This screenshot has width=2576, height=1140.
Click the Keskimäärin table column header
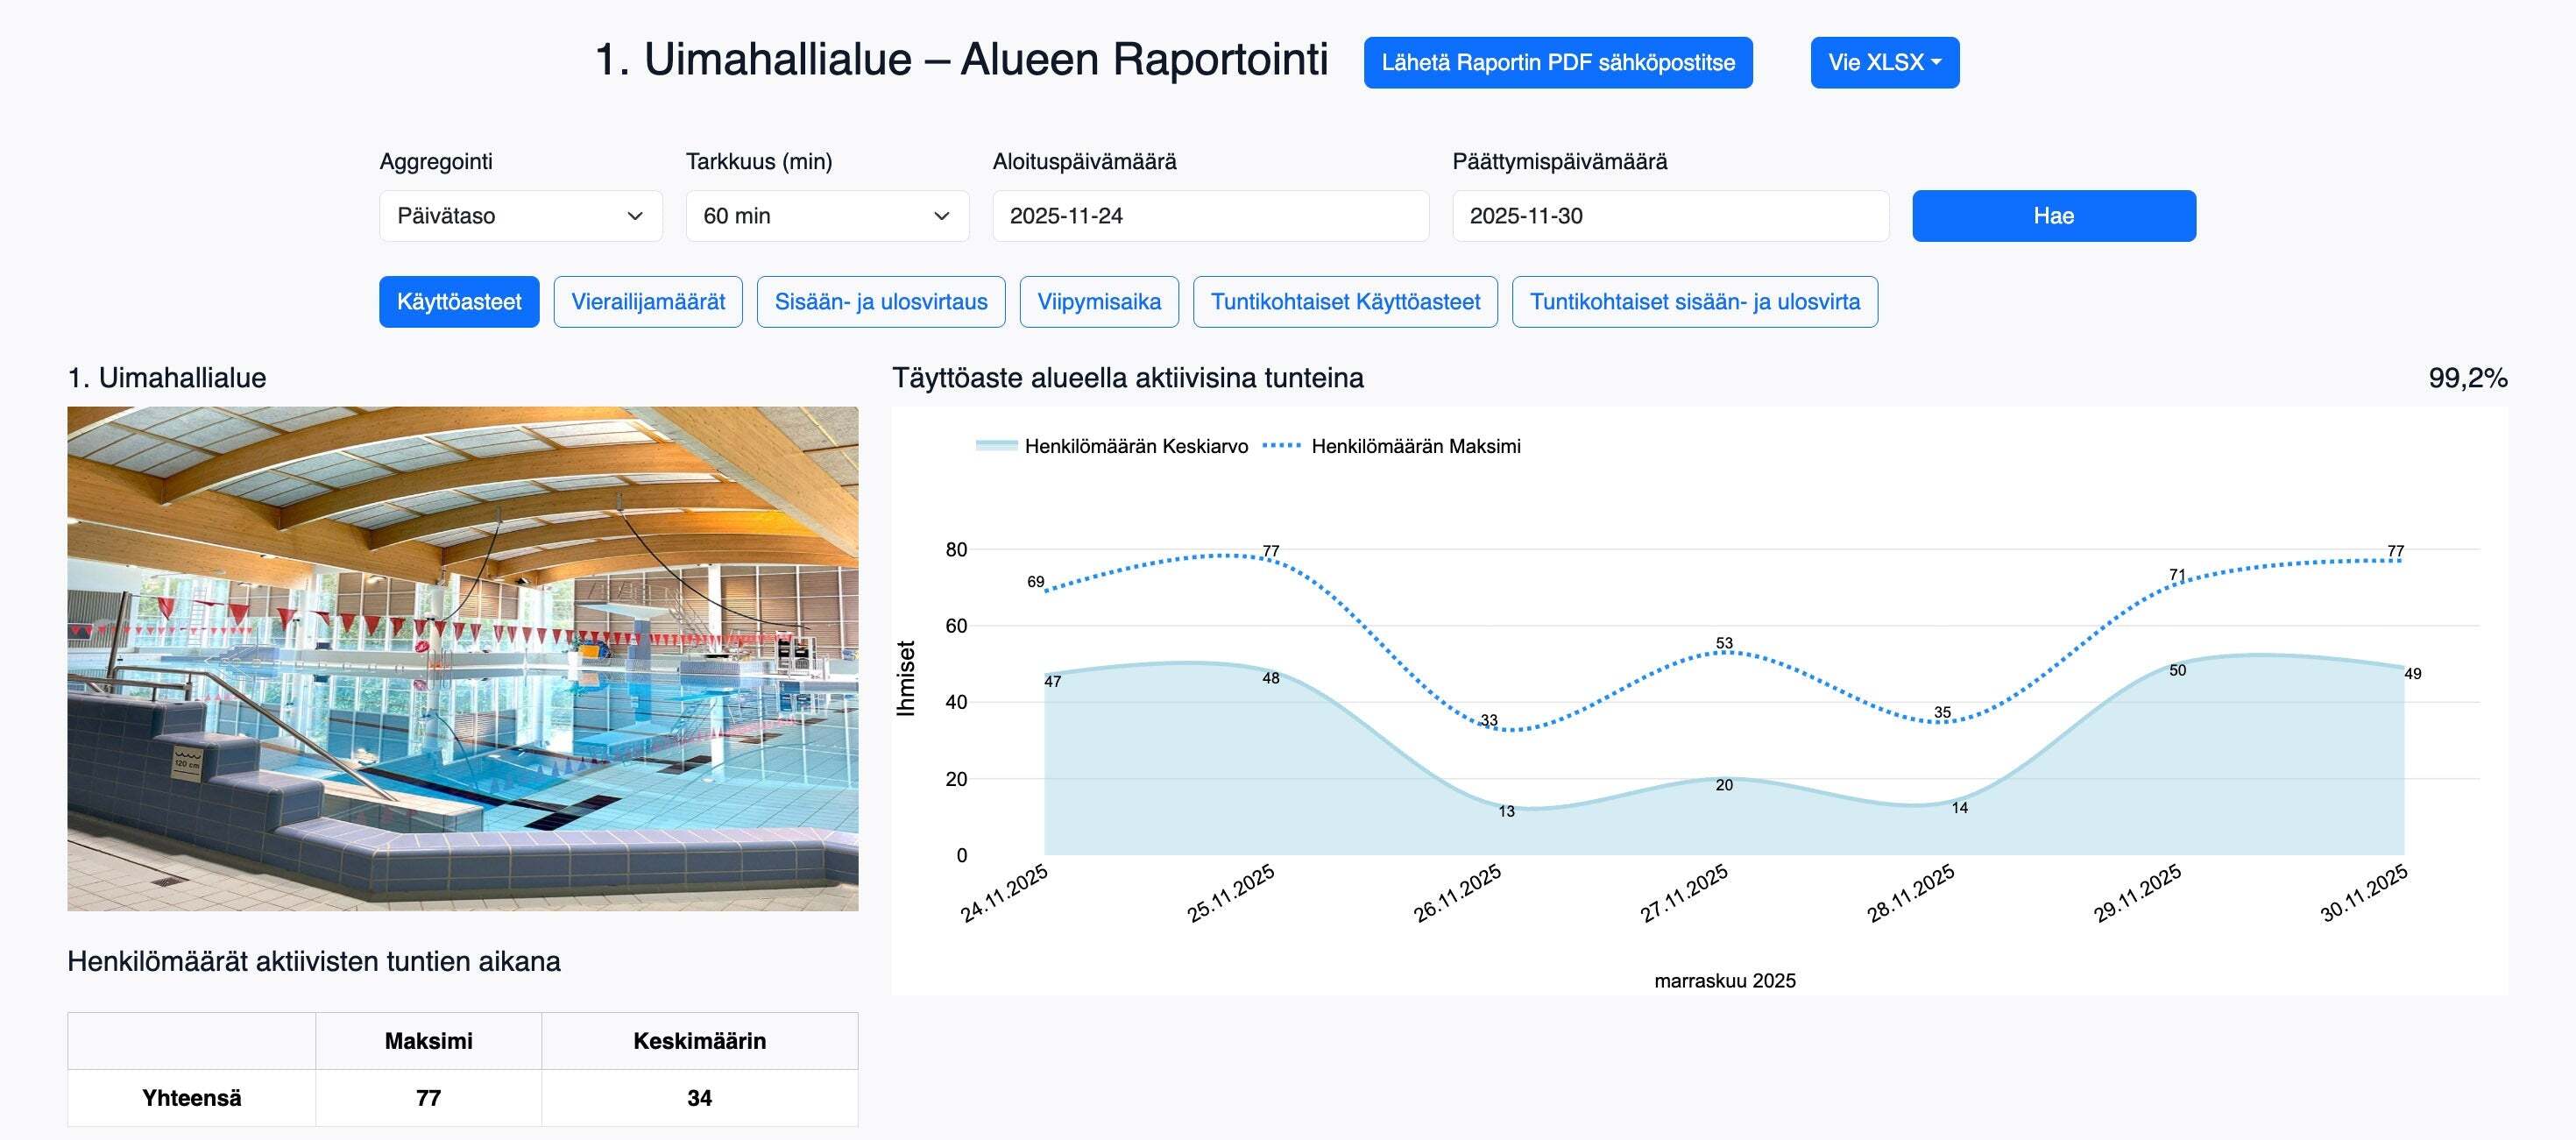699,1041
